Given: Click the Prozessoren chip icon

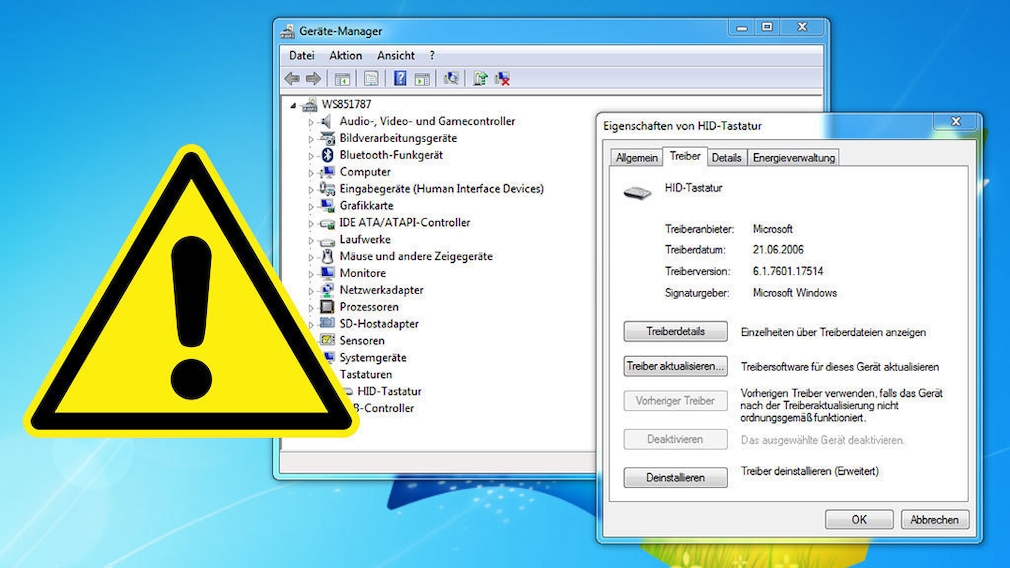Looking at the screenshot, I should point(327,307).
